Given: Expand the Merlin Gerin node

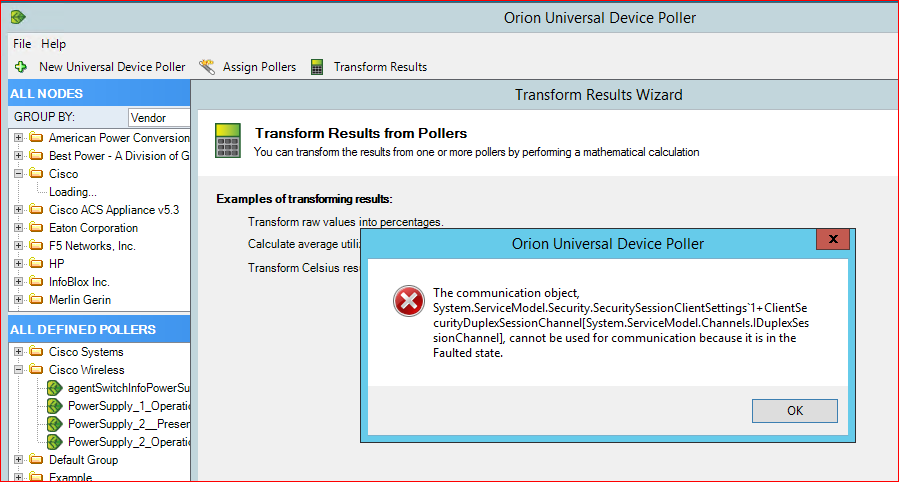Looking at the screenshot, I should tap(18, 300).
